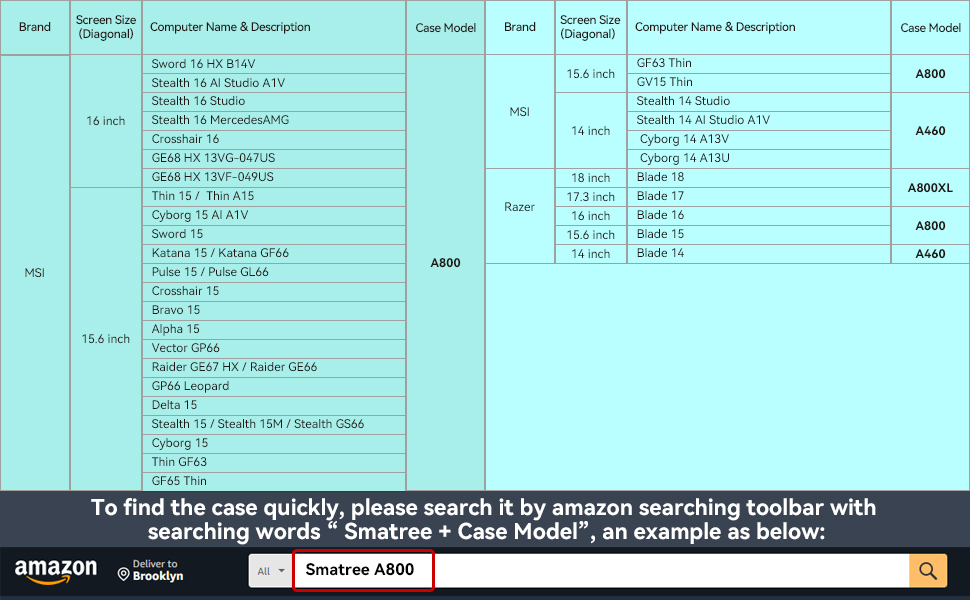Click the Stealth 16 MercedesAMG entry

click(x=273, y=121)
